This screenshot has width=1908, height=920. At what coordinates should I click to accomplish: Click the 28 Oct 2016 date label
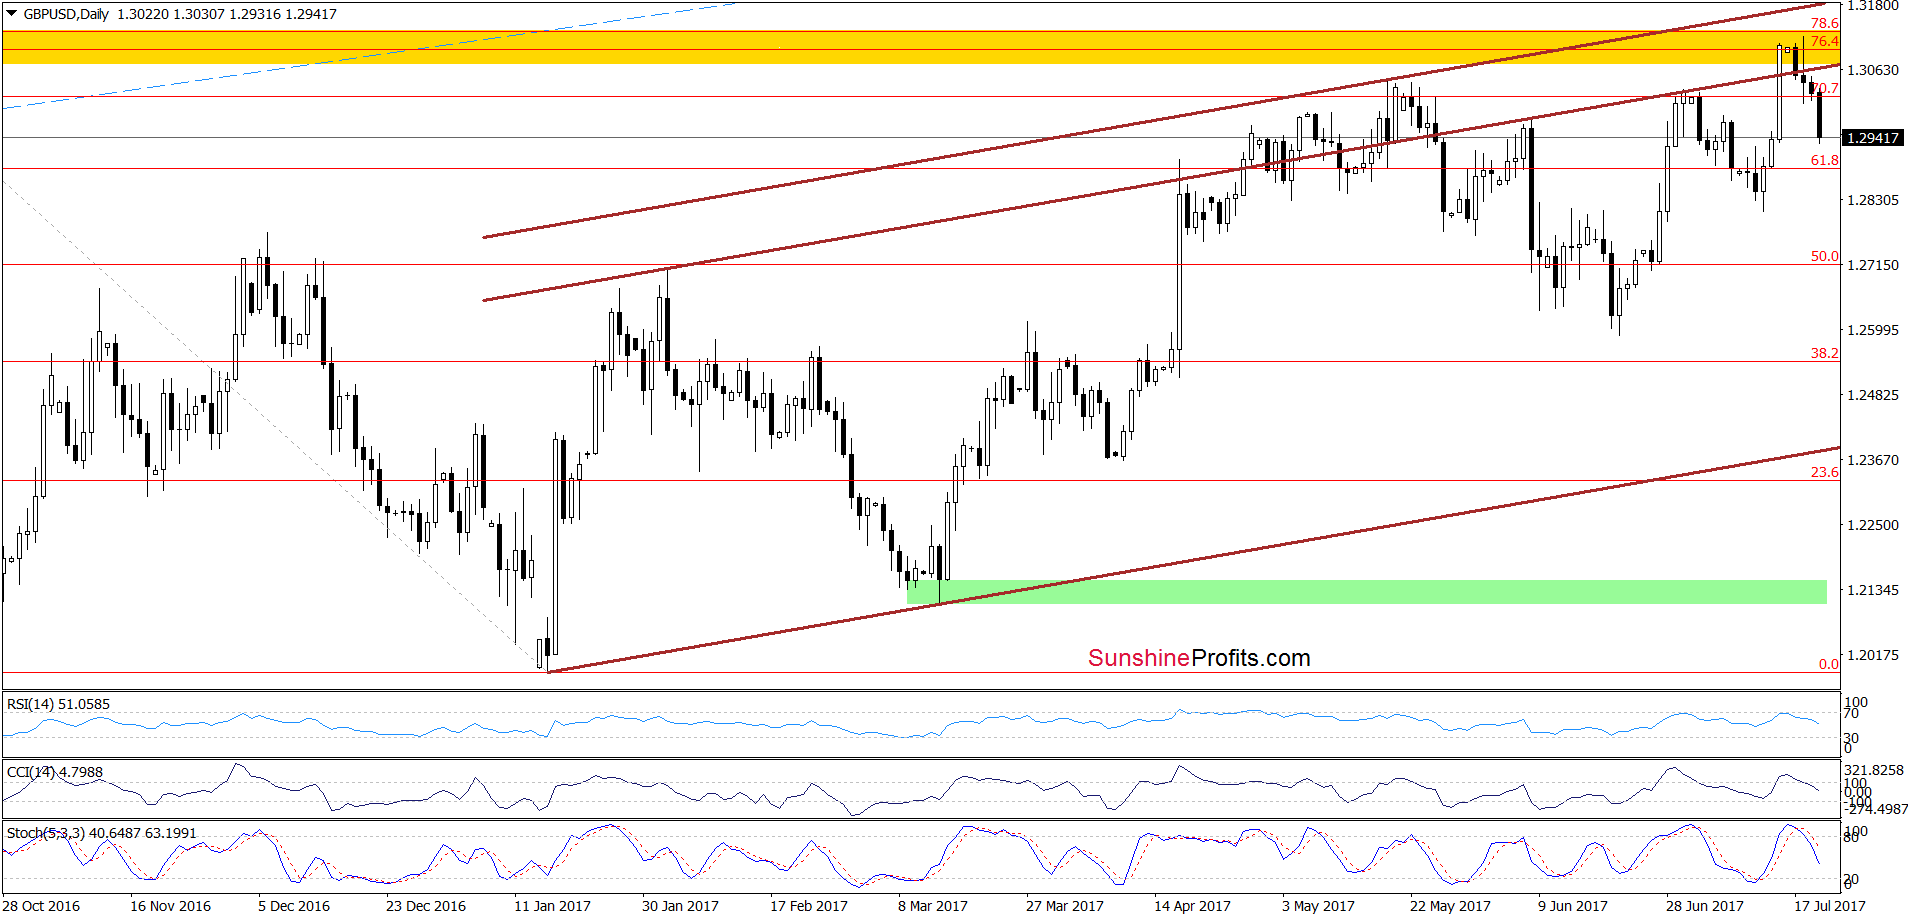coord(42,906)
